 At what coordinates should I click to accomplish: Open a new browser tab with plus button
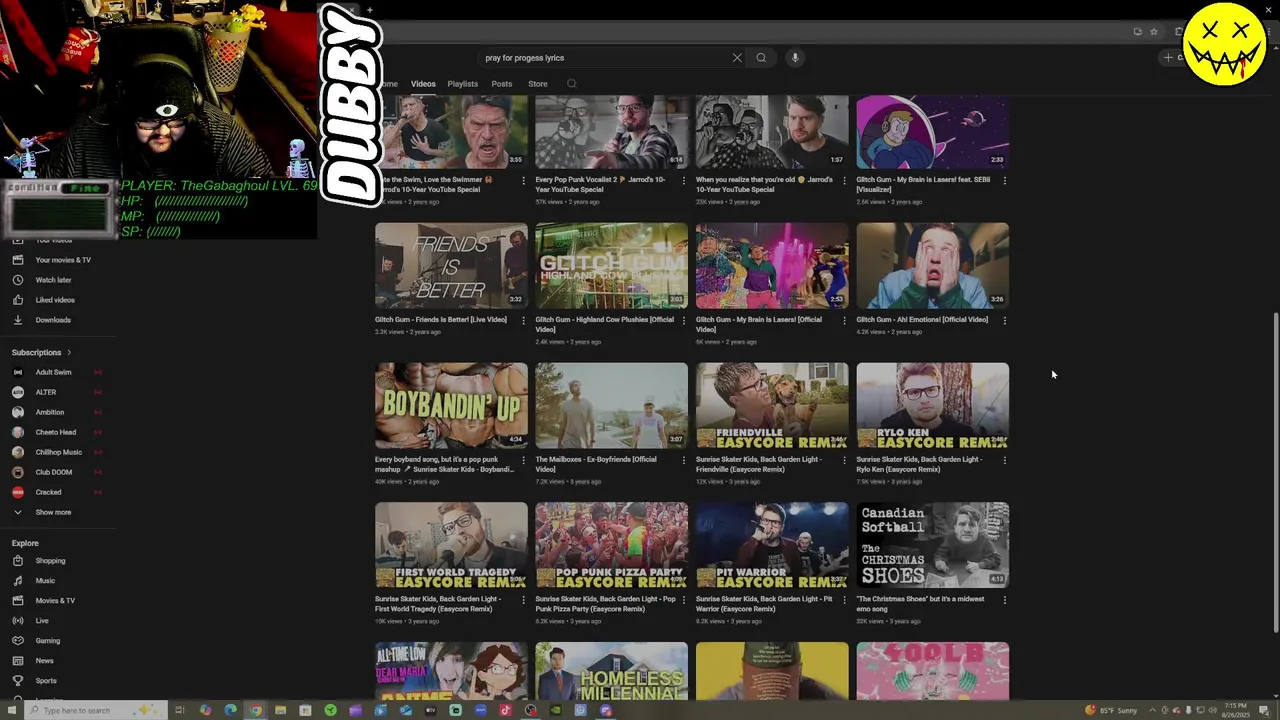[x=369, y=10]
